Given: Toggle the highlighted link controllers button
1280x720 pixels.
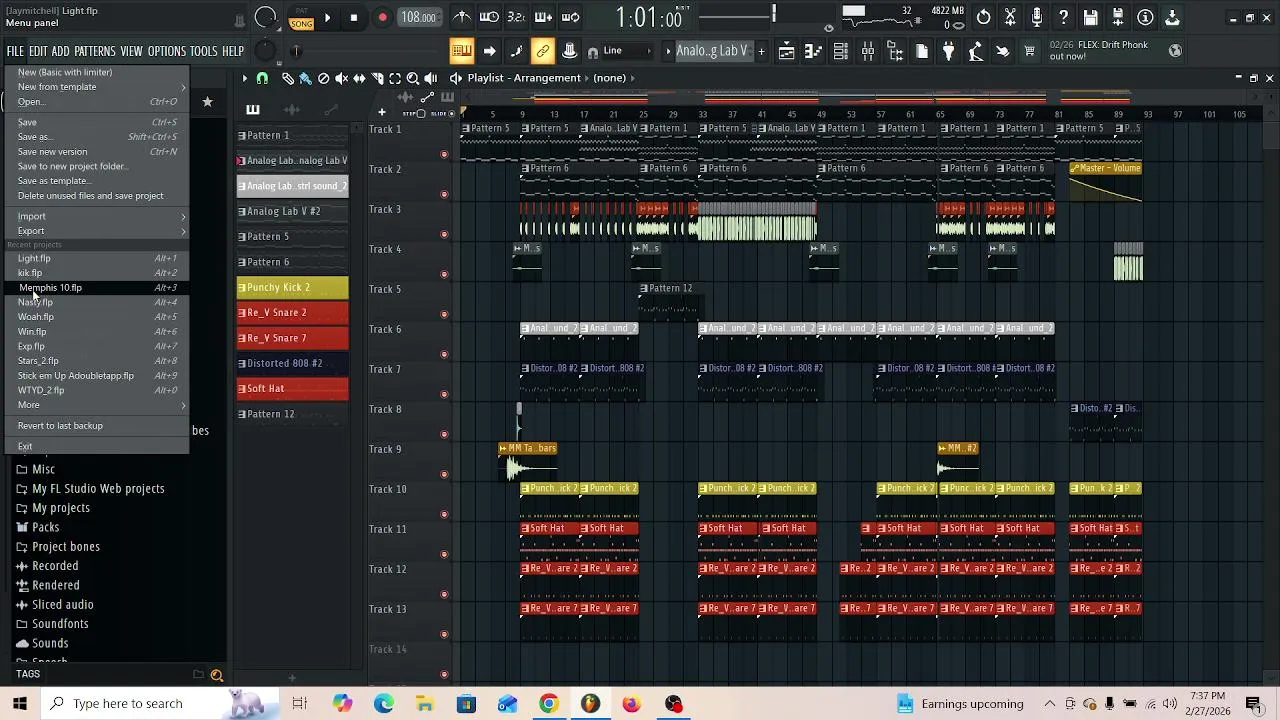Looking at the screenshot, I should pos(542,51).
